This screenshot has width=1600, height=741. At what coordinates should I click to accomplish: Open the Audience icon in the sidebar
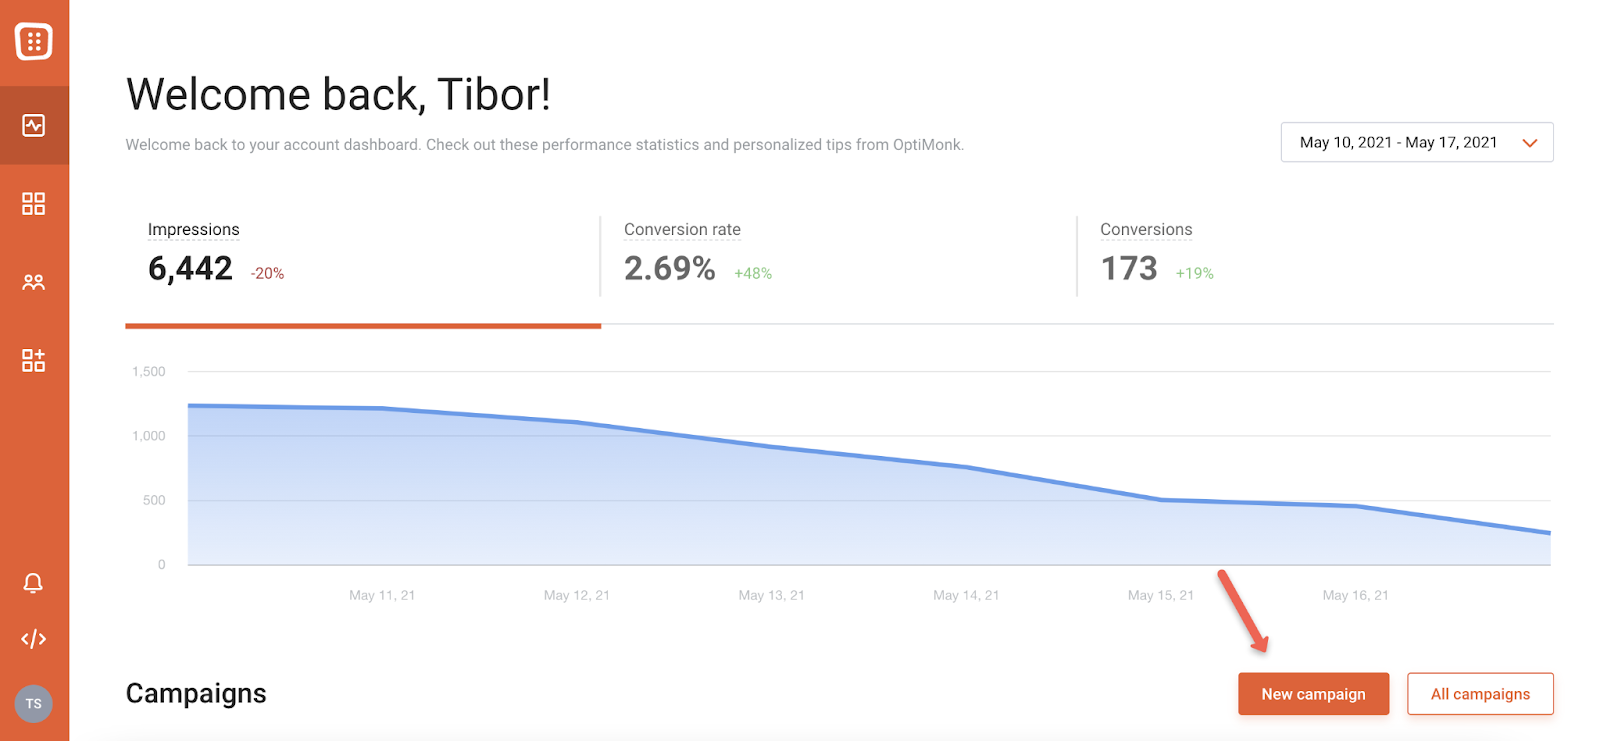(x=34, y=281)
